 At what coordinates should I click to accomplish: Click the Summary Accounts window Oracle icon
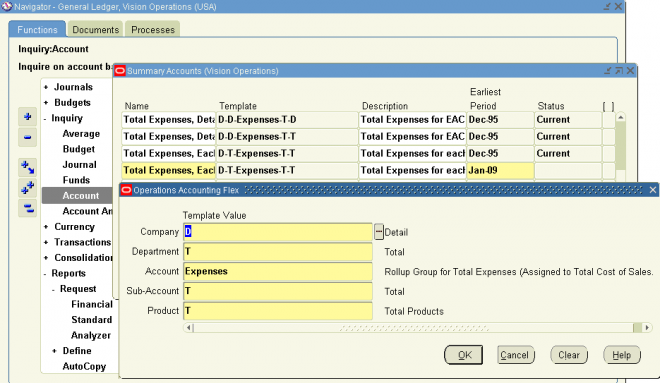click(x=120, y=71)
